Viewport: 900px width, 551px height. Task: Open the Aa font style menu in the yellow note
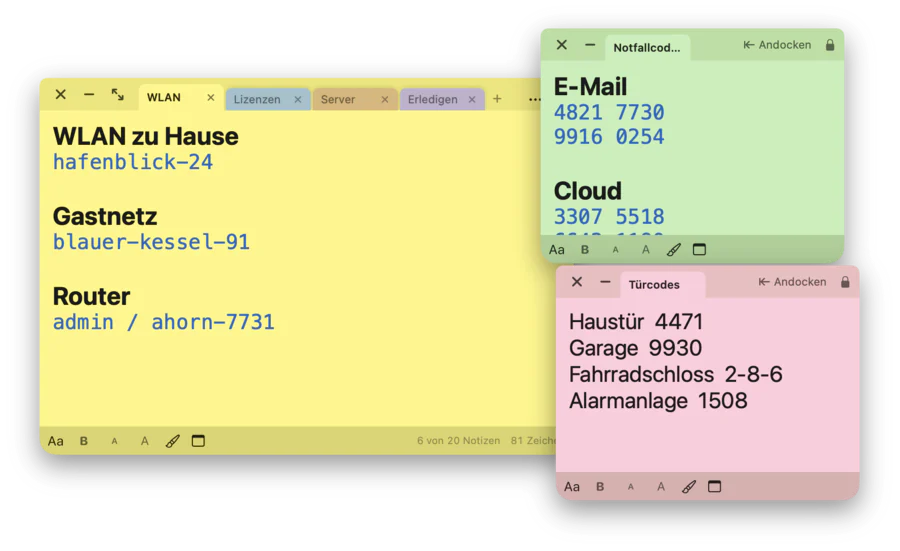pyautogui.click(x=56, y=441)
